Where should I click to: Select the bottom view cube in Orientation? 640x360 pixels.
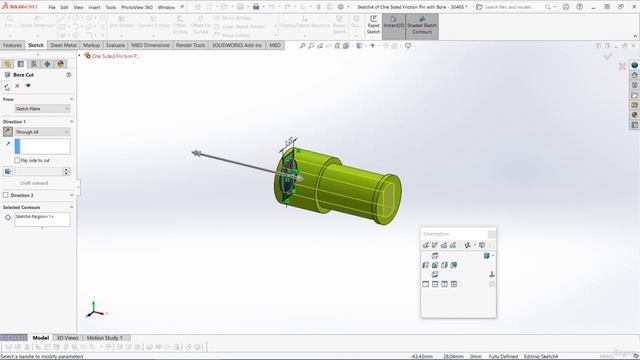click(x=435, y=274)
